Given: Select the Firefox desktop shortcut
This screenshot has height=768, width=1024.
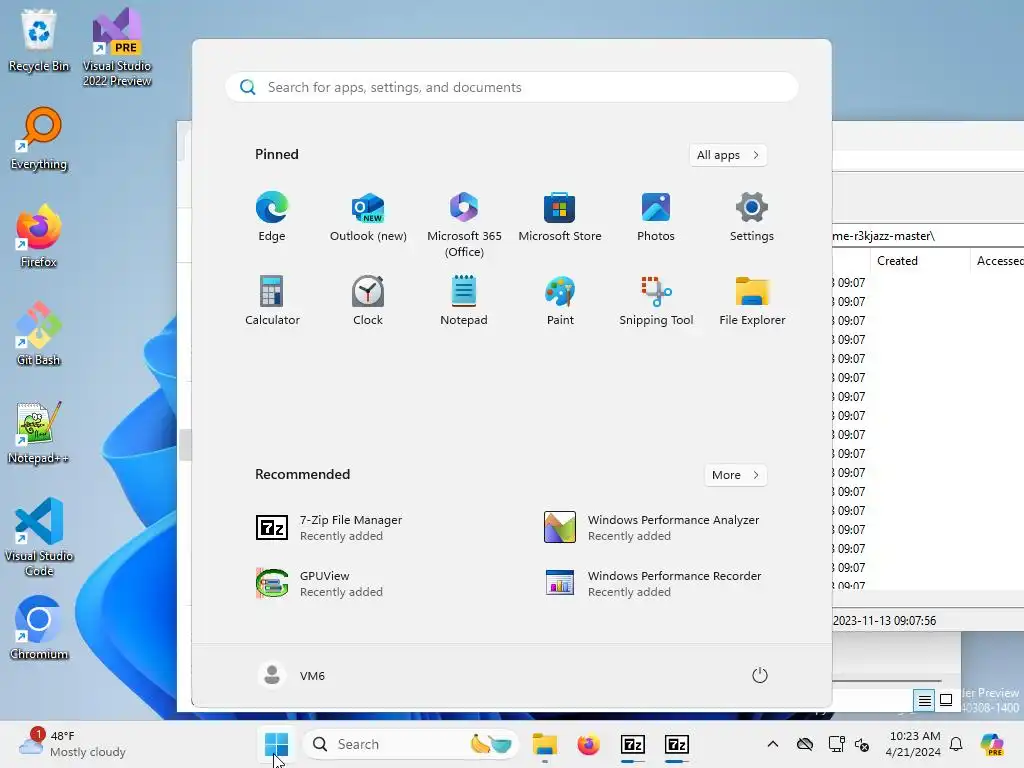Looking at the screenshot, I should coord(39,236).
